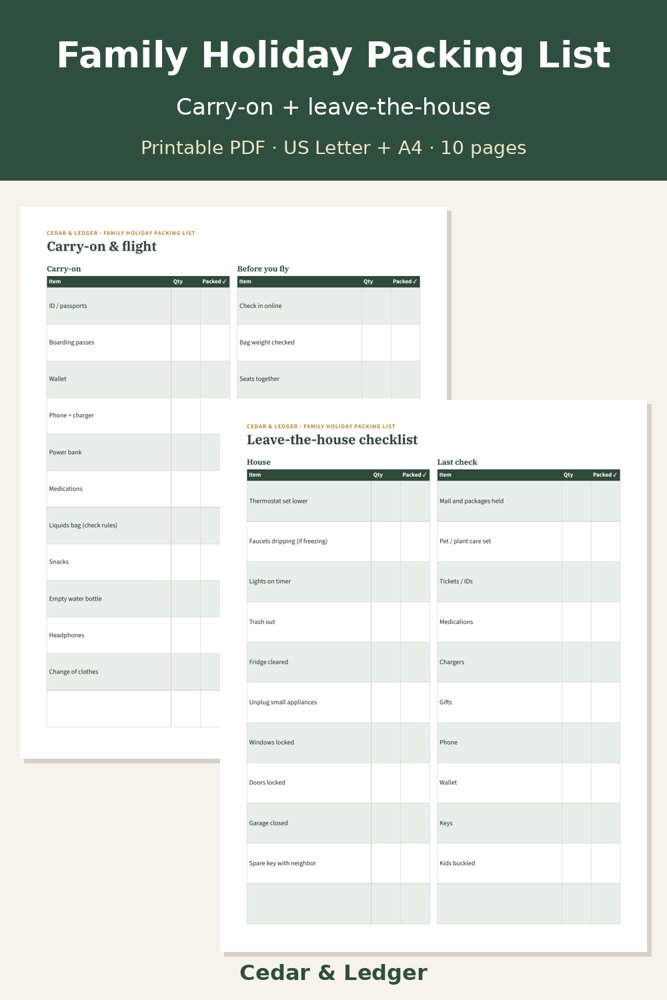Click the "Qty" header of the House table
Screen dimensions: 667x1000
(378, 475)
